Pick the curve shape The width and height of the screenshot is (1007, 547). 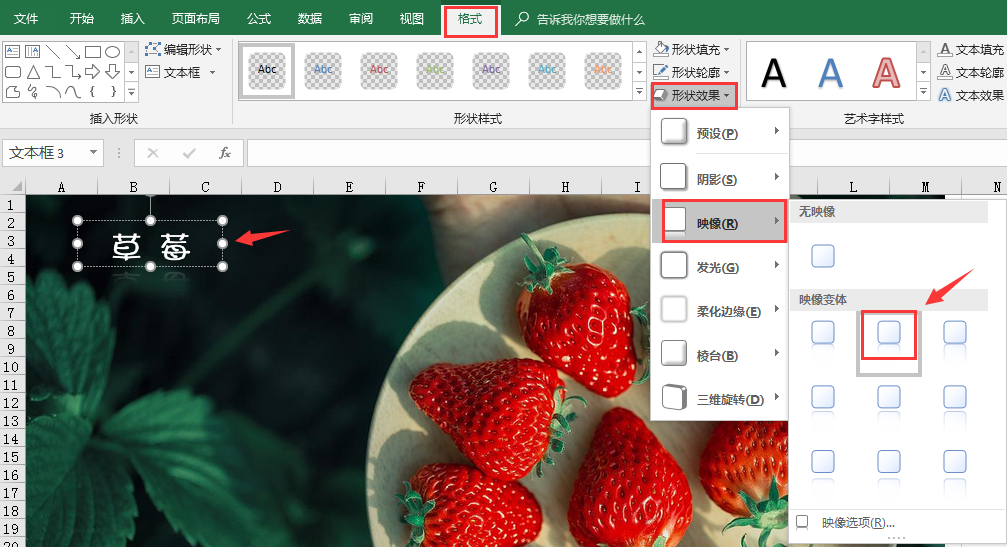(x=73, y=92)
